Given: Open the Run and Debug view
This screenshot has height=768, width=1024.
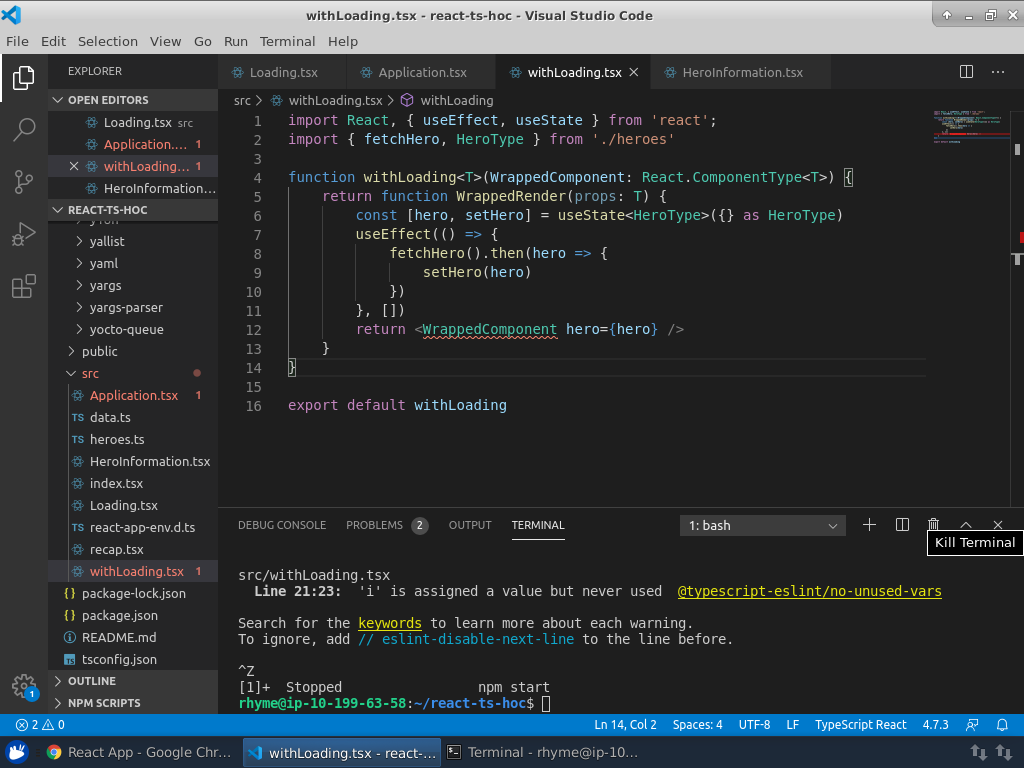Looking at the screenshot, I should point(24,235).
